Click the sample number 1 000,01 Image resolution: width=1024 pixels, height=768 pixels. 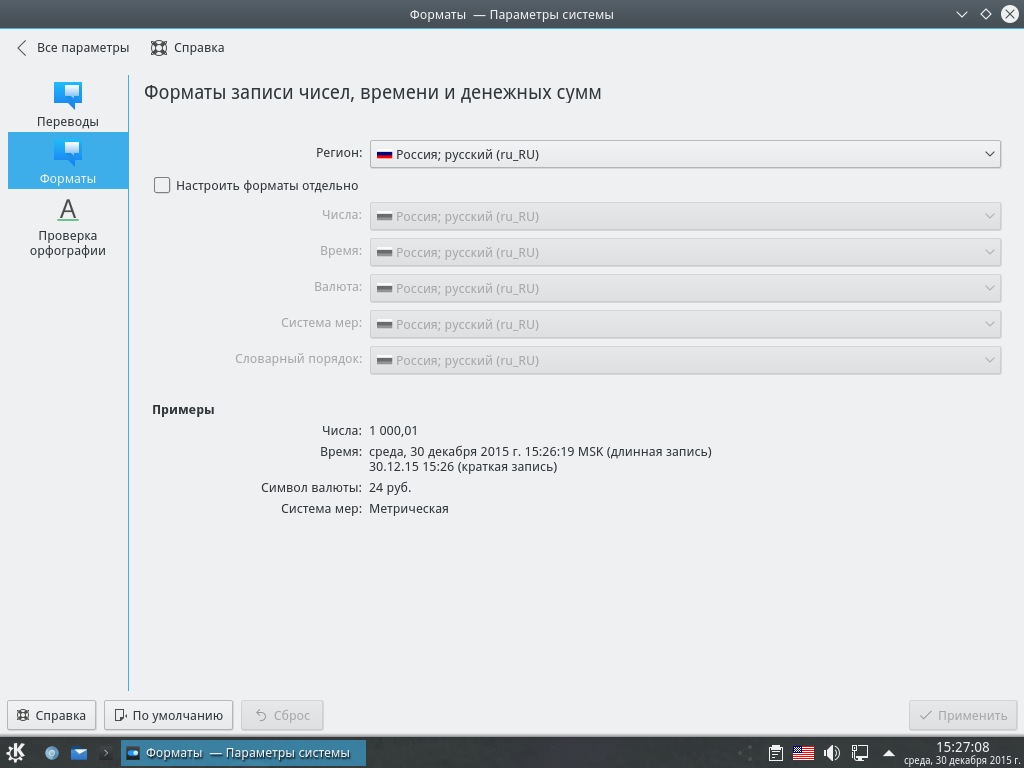pyautogui.click(x=393, y=430)
